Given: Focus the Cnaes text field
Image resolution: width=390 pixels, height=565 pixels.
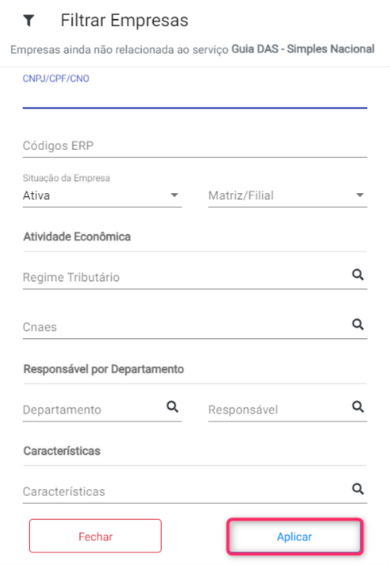Looking at the screenshot, I should point(186,327).
